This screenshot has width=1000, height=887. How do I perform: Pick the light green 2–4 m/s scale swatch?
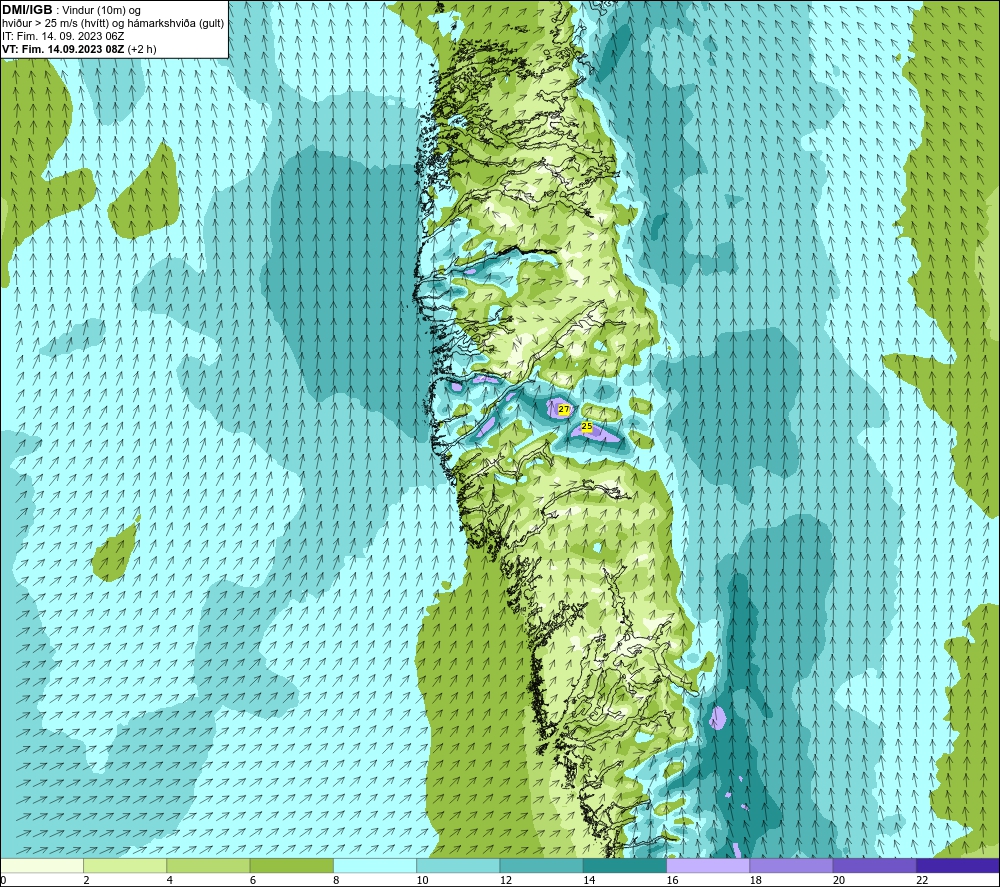[x=125, y=866]
